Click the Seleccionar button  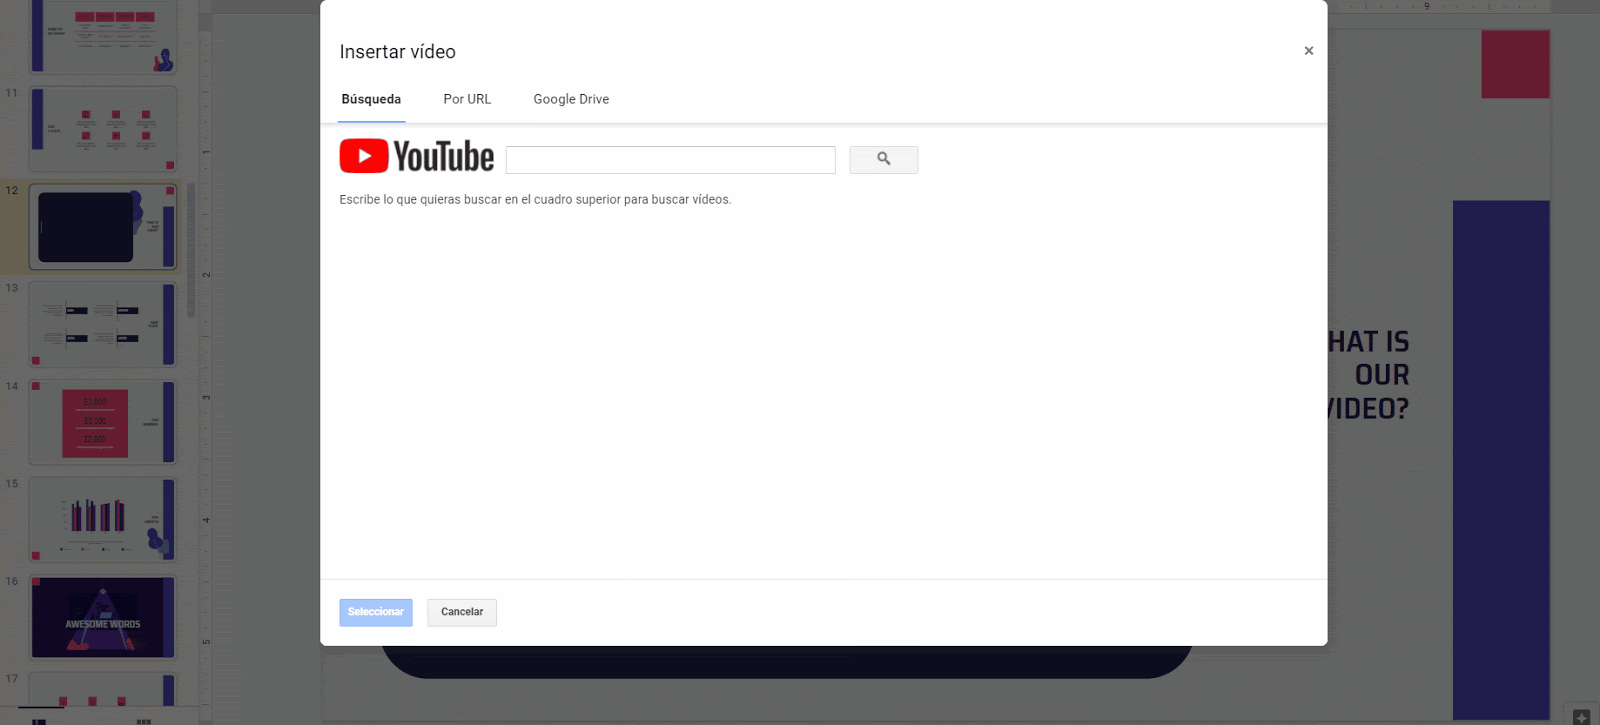click(376, 612)
